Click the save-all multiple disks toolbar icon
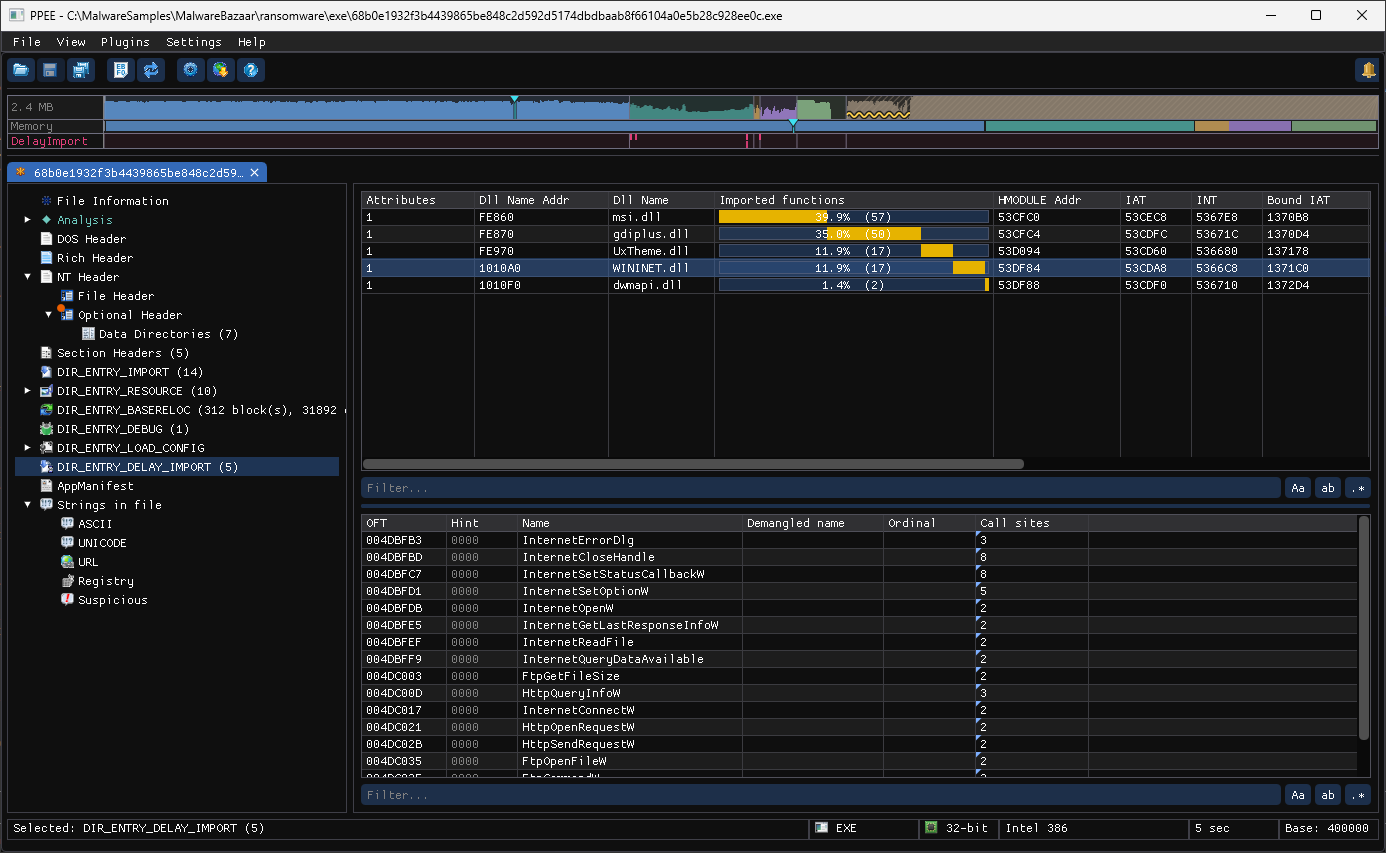1386x853 pixels. 80,70
